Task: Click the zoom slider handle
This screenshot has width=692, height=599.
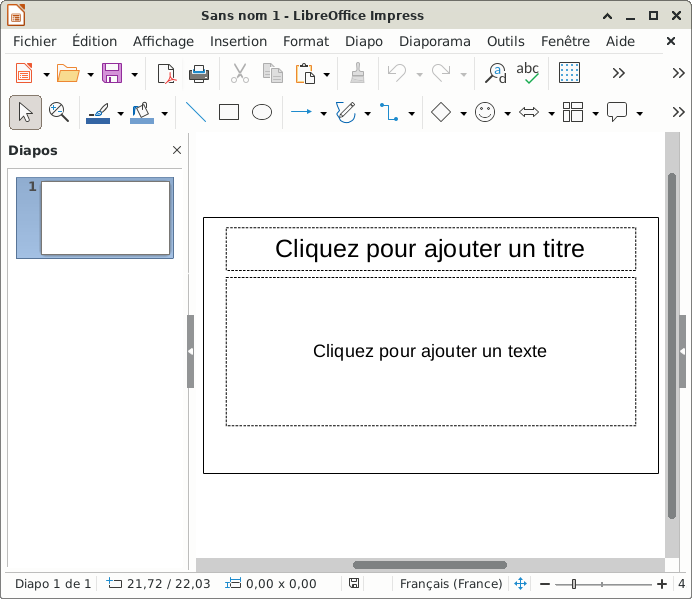Action: [x=574, y=584]
